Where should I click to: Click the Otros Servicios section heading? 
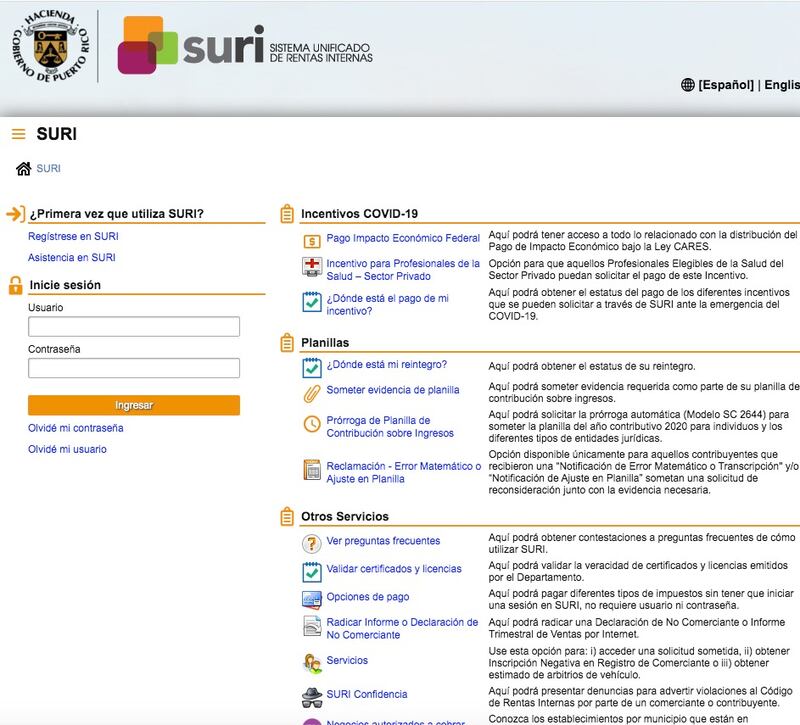click(345, 516)
